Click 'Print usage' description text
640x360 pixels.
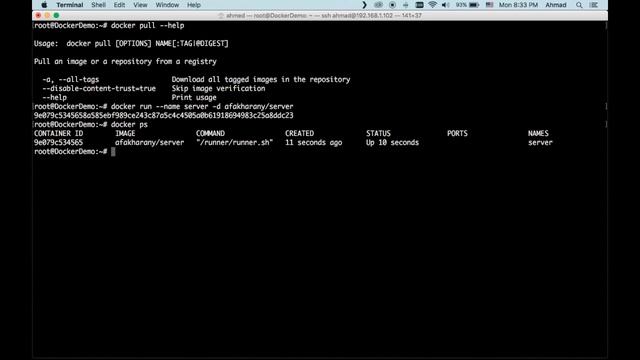(194, 98)
